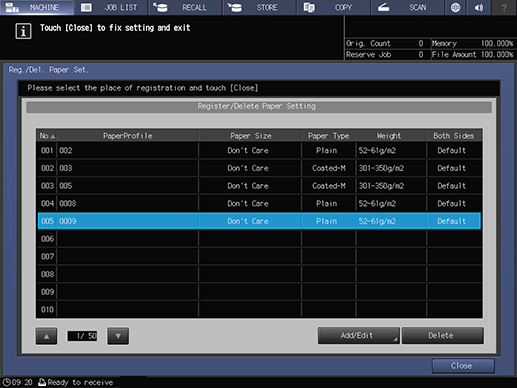
Task: Go to the RECALL tab
Action: (x=185, y=7)
